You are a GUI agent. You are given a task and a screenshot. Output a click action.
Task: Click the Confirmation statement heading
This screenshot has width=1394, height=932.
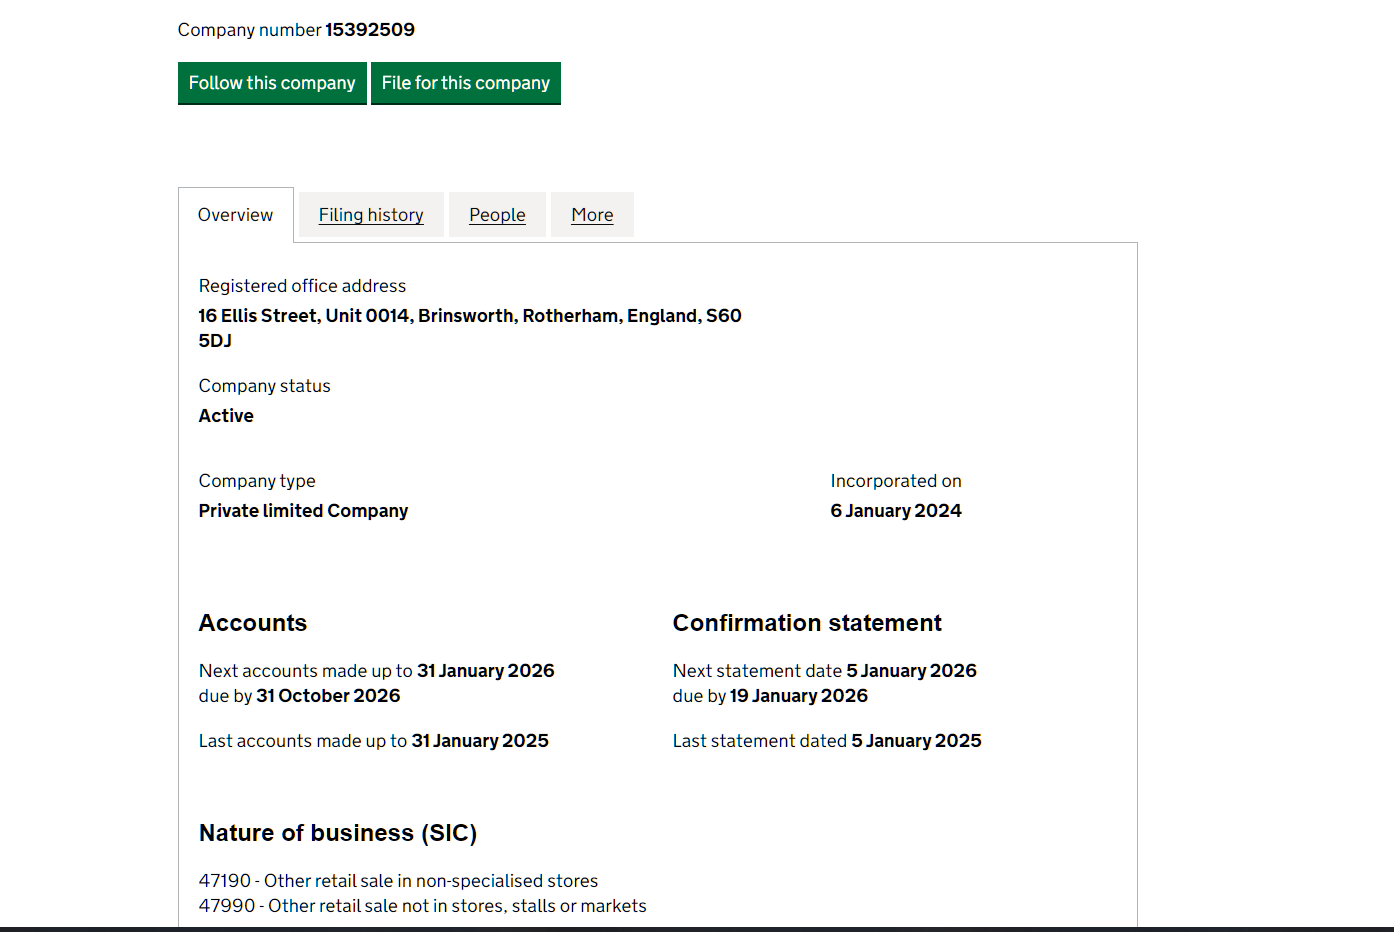tap(806, 623)
